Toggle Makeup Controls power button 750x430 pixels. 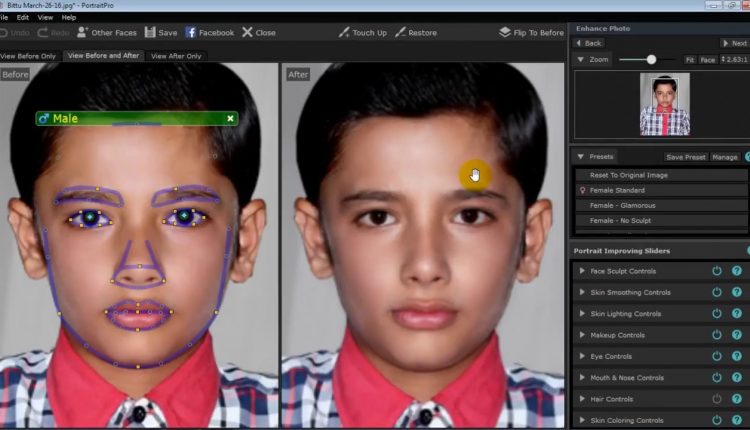point(717,335)
